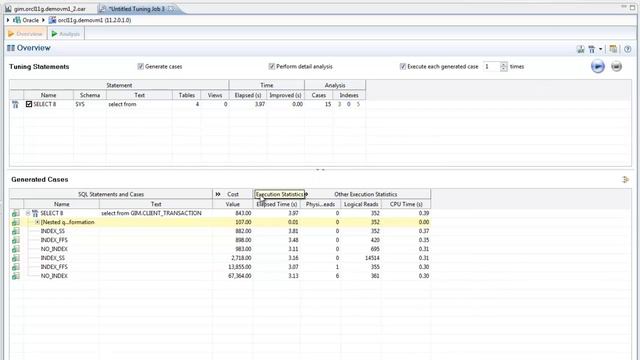Image resolution: width=640 pixels, height=360 pixels.
Task: Click the Improved (s) column header
Action: [x=285, y=95]
